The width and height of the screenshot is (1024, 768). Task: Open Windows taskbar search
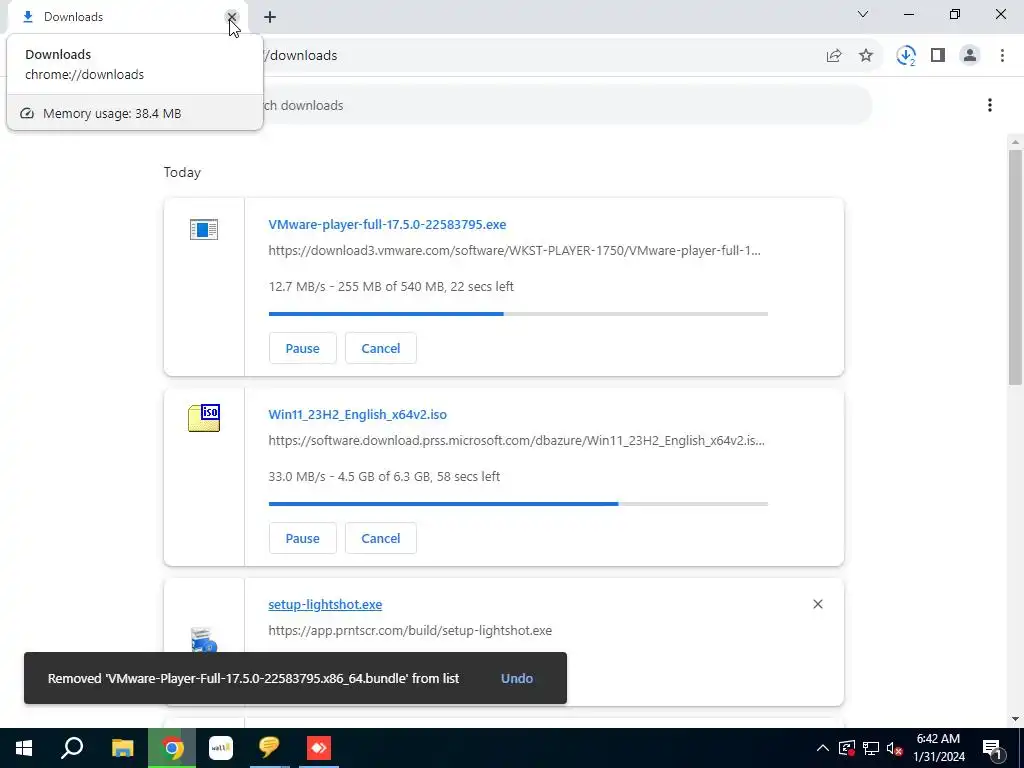(72, 748)
